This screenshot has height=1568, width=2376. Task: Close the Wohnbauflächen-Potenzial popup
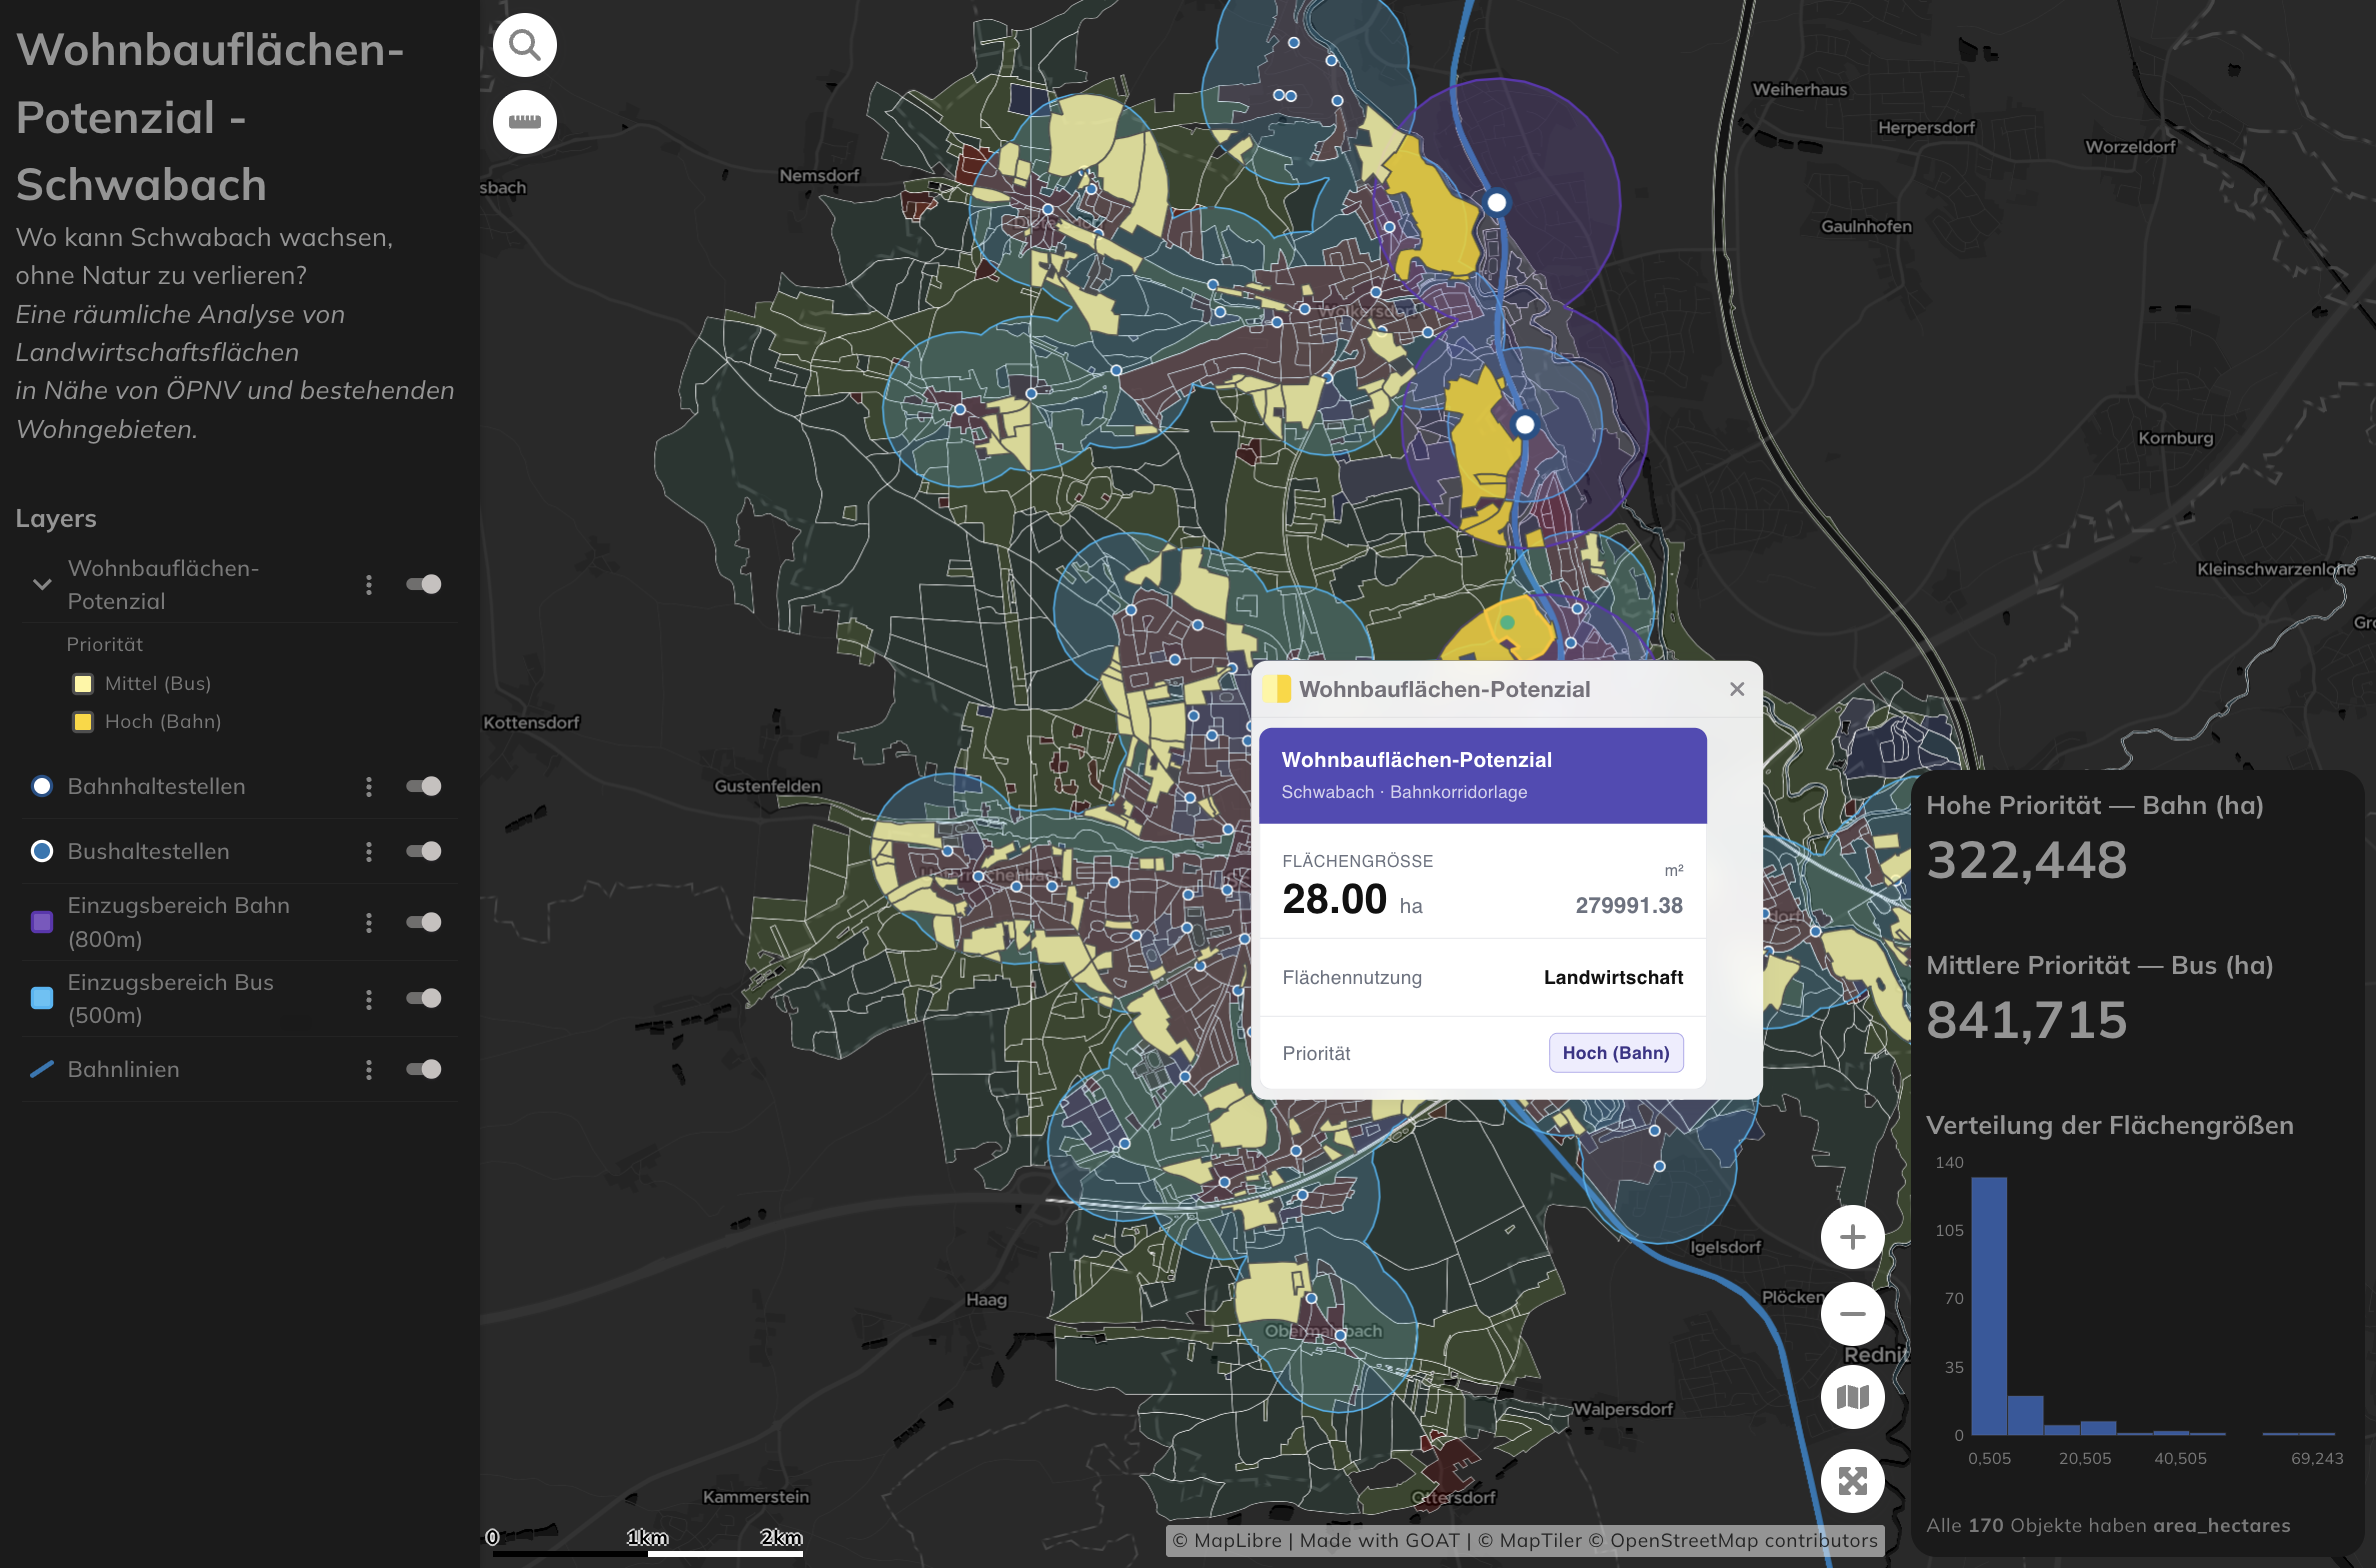(1737, 689)
